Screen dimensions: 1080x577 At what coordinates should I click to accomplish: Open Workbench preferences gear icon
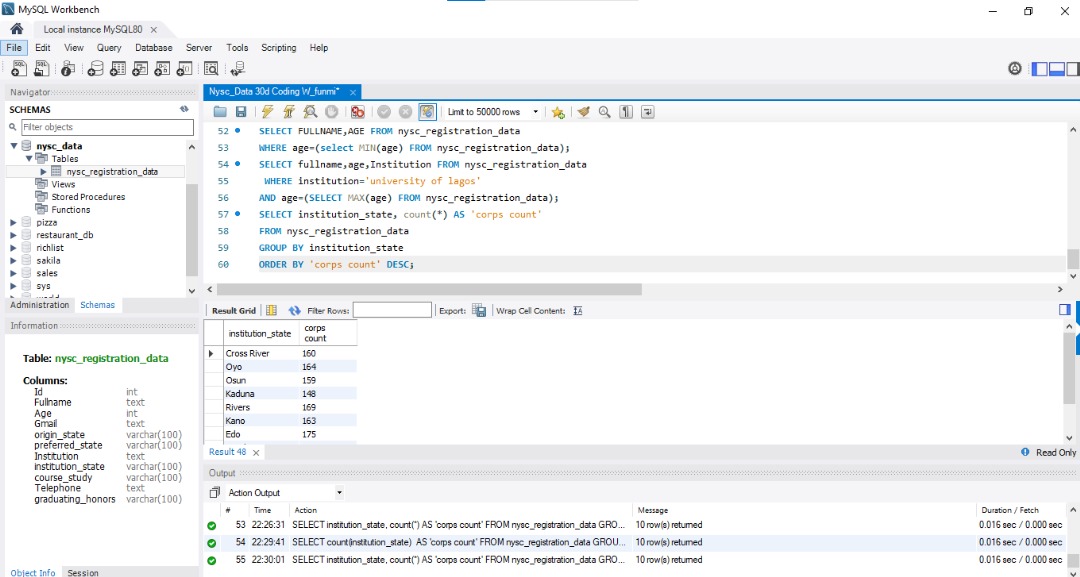[1015, 68]
